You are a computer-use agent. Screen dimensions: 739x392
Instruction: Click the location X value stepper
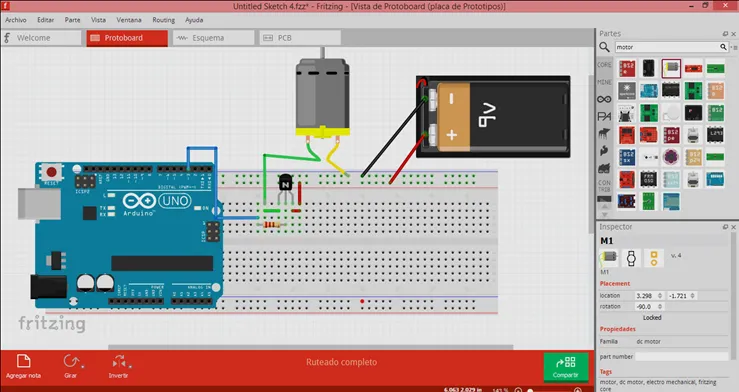click(x=649, y=295)
